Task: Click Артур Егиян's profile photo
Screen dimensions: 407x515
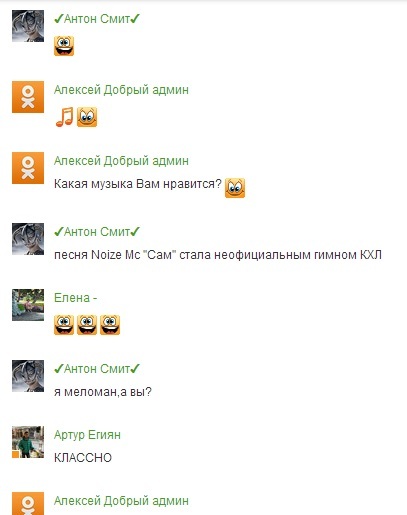Action: pyautogui.click(x=28, y=442)
